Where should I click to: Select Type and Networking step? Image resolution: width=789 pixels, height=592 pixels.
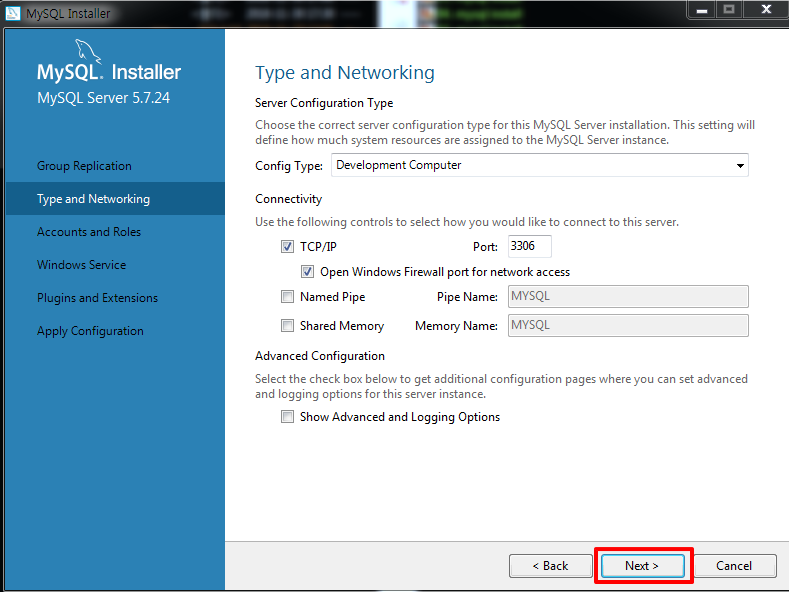(x=115, y=199)
